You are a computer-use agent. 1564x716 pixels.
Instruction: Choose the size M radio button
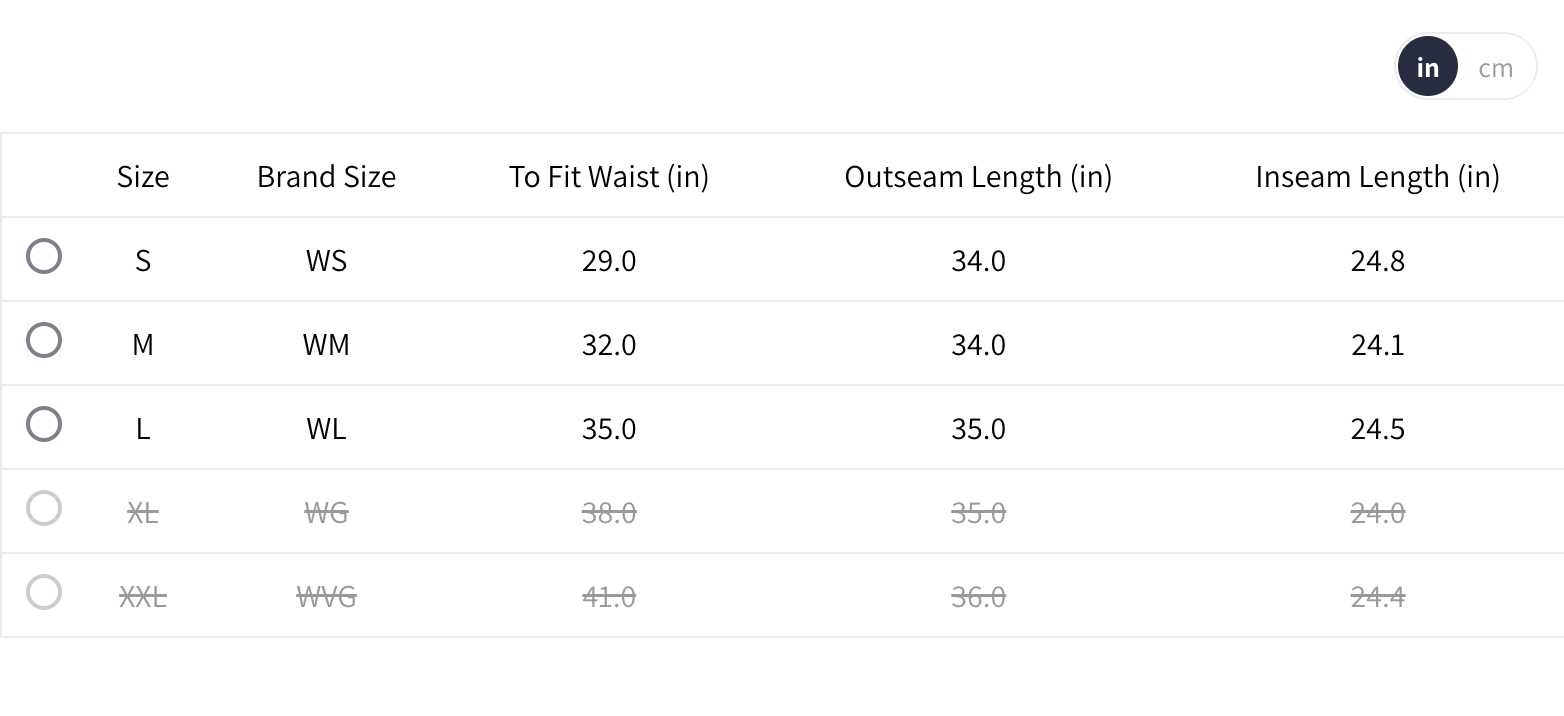click(x=44, y=341)
